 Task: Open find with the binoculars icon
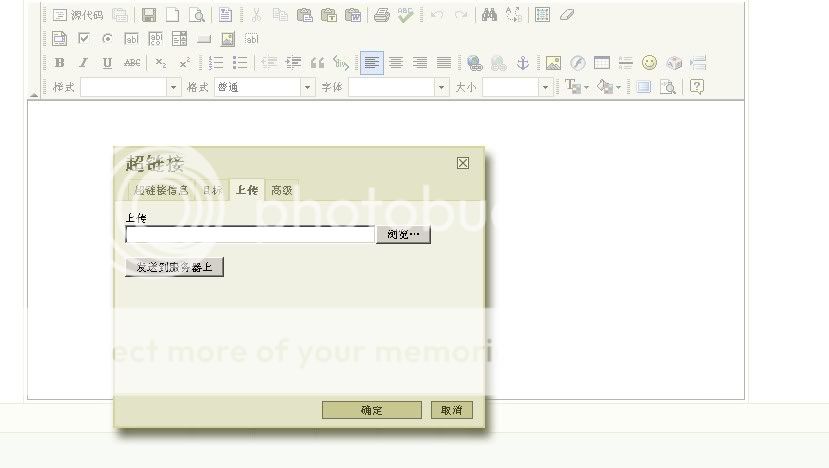pyautogui.click(x=490, y=15)
